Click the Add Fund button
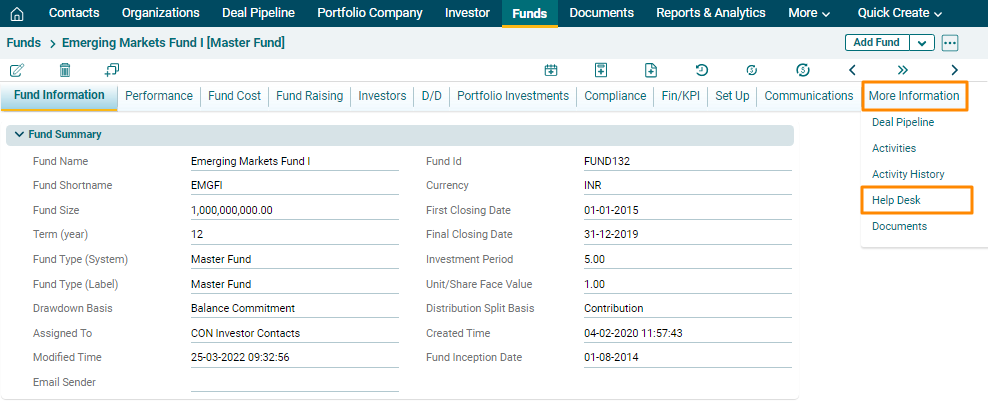 click(876, 43)
